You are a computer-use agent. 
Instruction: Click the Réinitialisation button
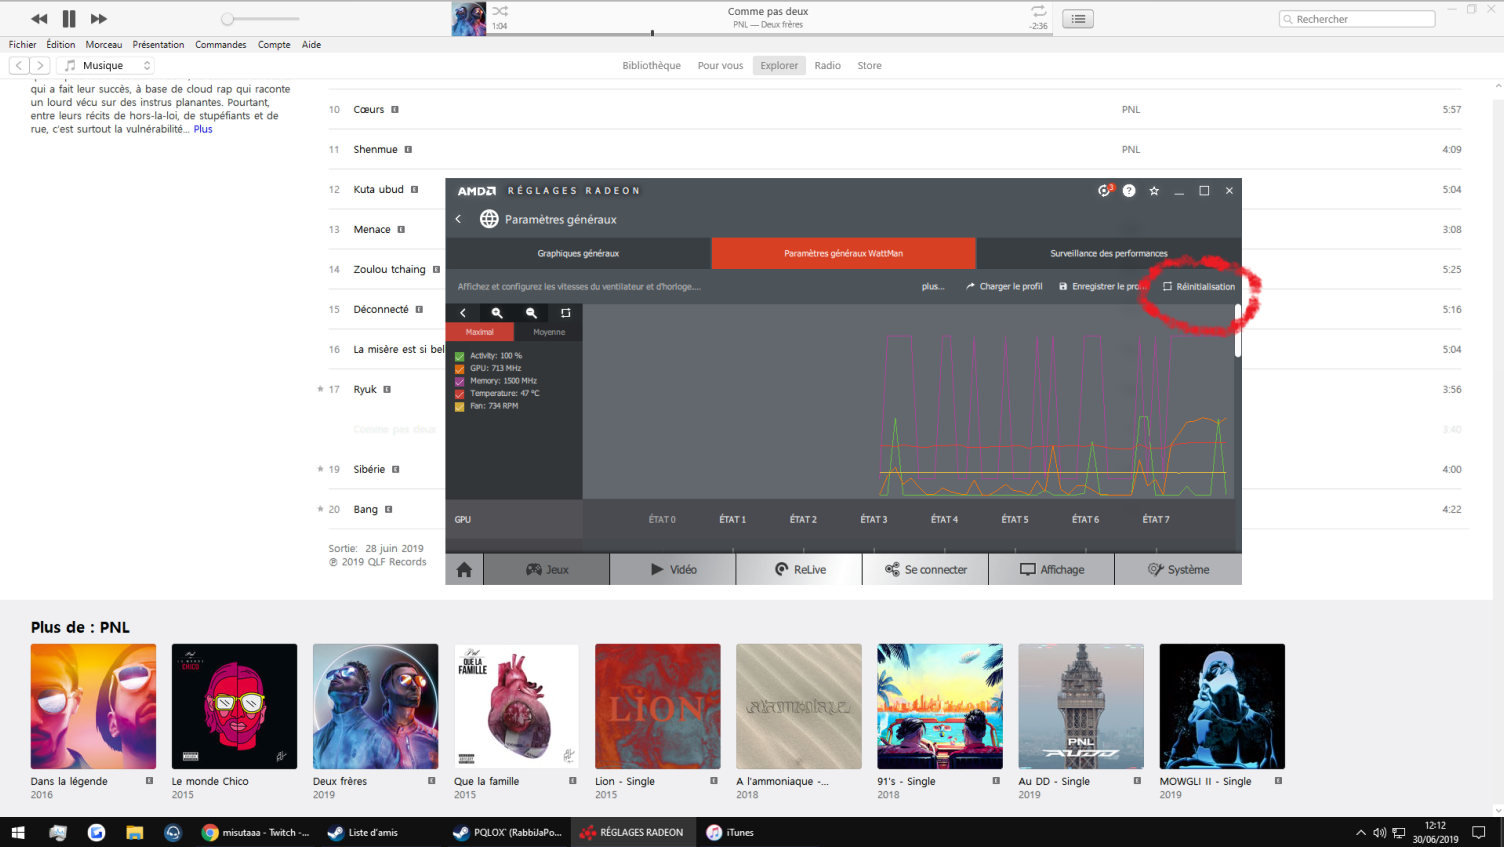pyautogui.click(x=1199, y=287)
